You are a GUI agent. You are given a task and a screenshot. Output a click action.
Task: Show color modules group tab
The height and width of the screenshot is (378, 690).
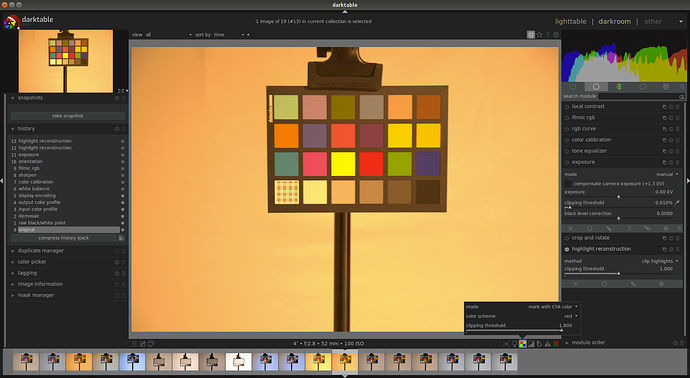[x=619, y=87]
